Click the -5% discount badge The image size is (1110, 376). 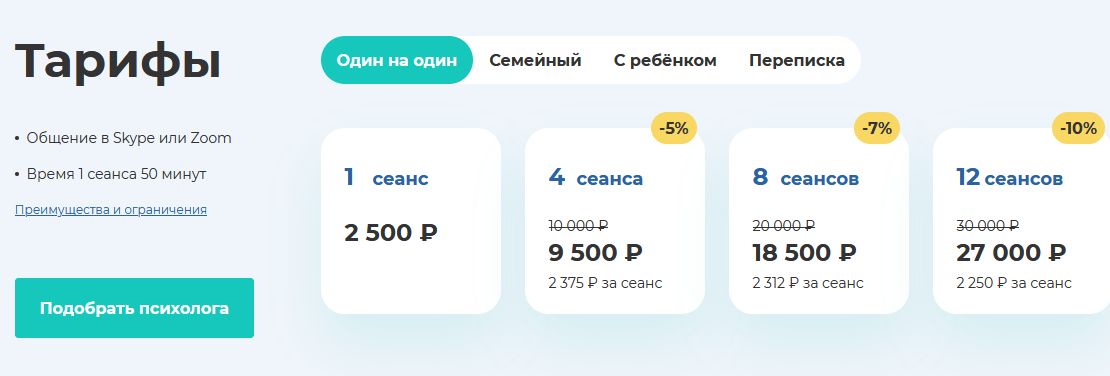pyautogui.click(x=674, y=128)
